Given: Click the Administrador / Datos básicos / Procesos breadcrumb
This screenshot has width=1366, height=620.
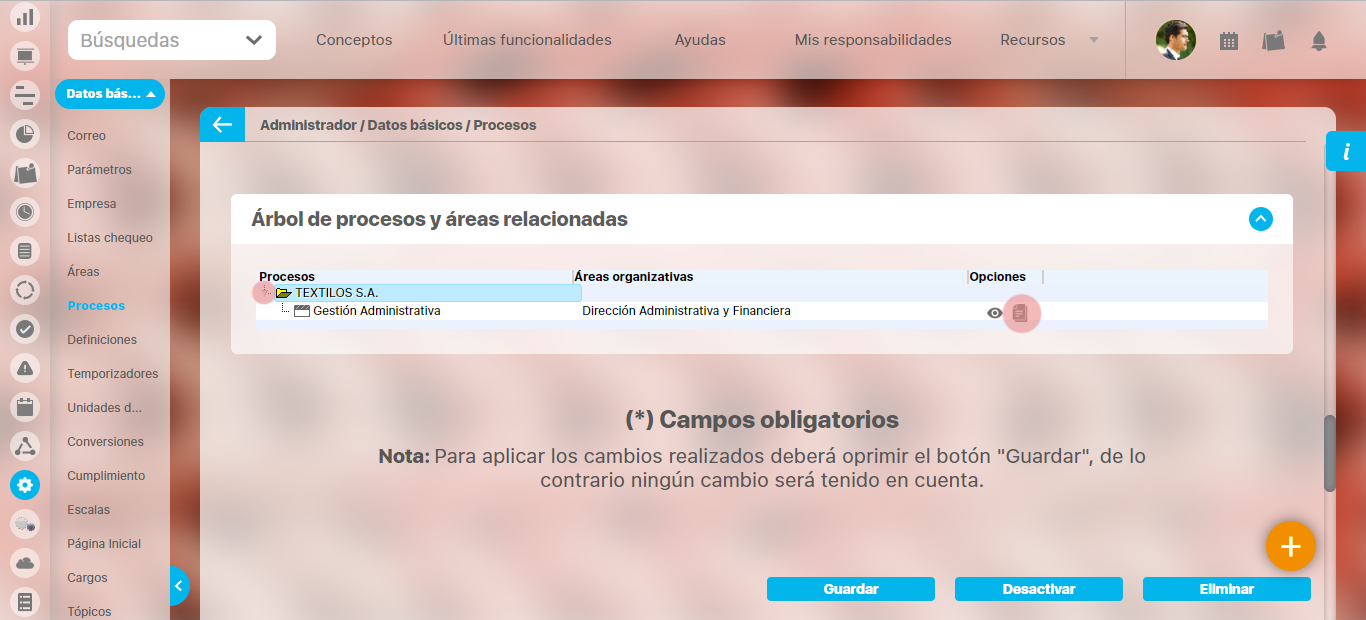Looking at the screenshot, I should point(398,126).
